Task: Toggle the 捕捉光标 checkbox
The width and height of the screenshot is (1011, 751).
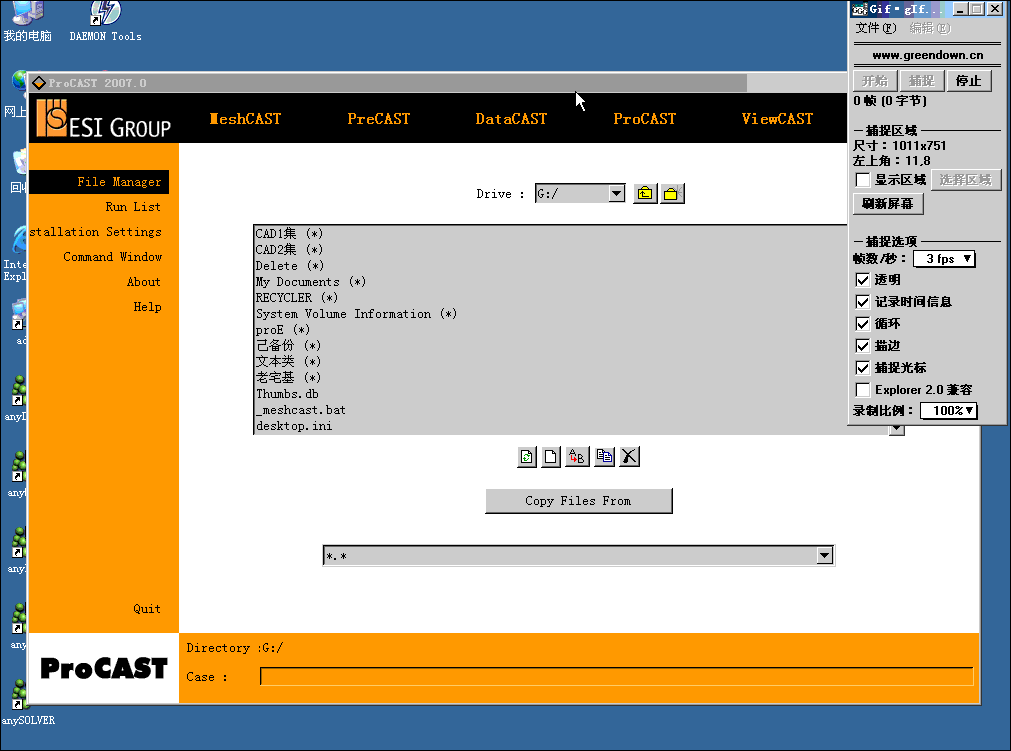Action: coord(863,367)
